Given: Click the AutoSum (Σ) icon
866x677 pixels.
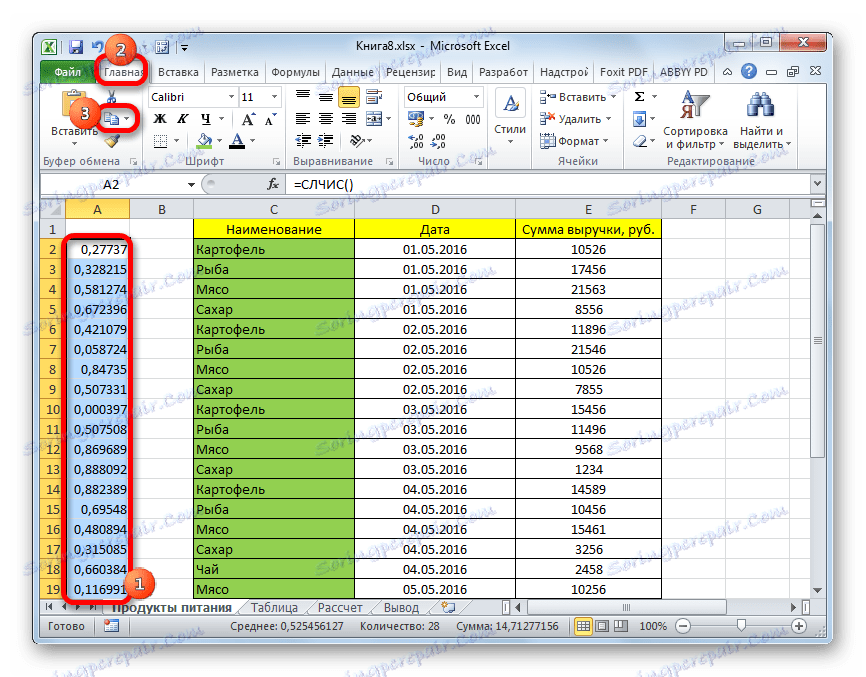Looking at the screenshot, I should pos(640,97).
